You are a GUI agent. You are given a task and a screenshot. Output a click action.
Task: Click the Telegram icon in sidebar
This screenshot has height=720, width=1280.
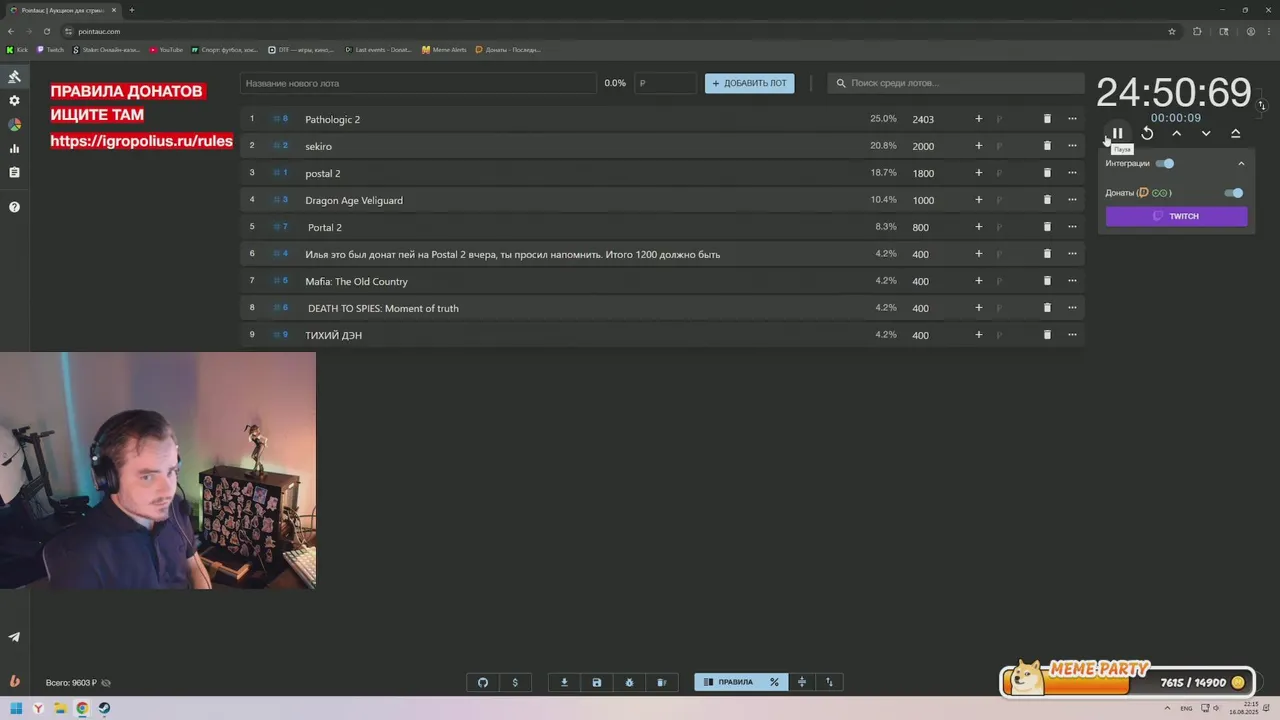(x=14, y=637)
